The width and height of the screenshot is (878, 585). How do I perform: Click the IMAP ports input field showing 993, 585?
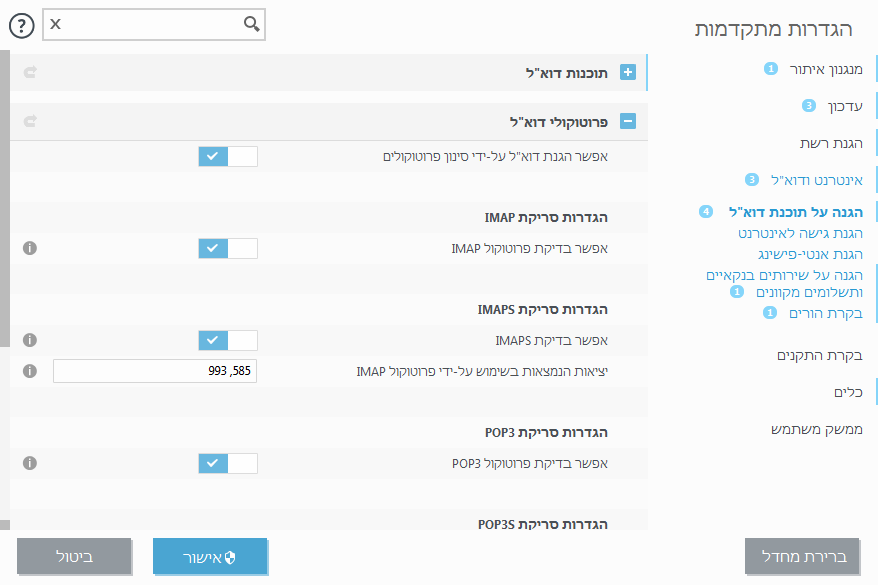[154, 370]
